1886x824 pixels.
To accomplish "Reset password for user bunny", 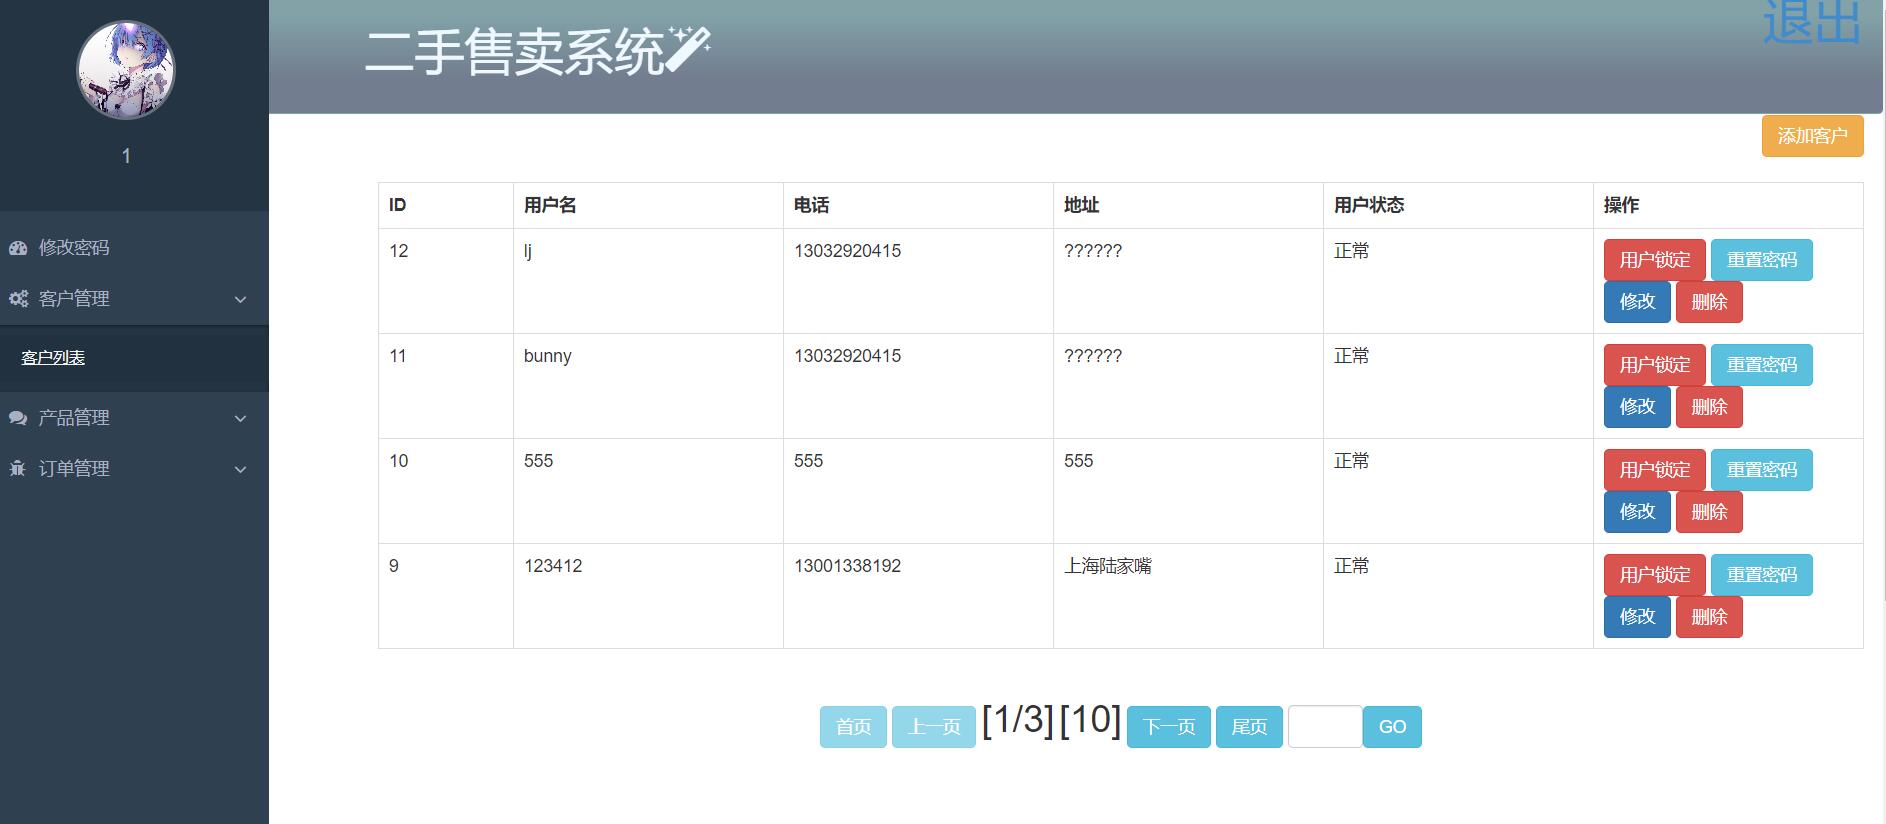I will pos(1762,365).
